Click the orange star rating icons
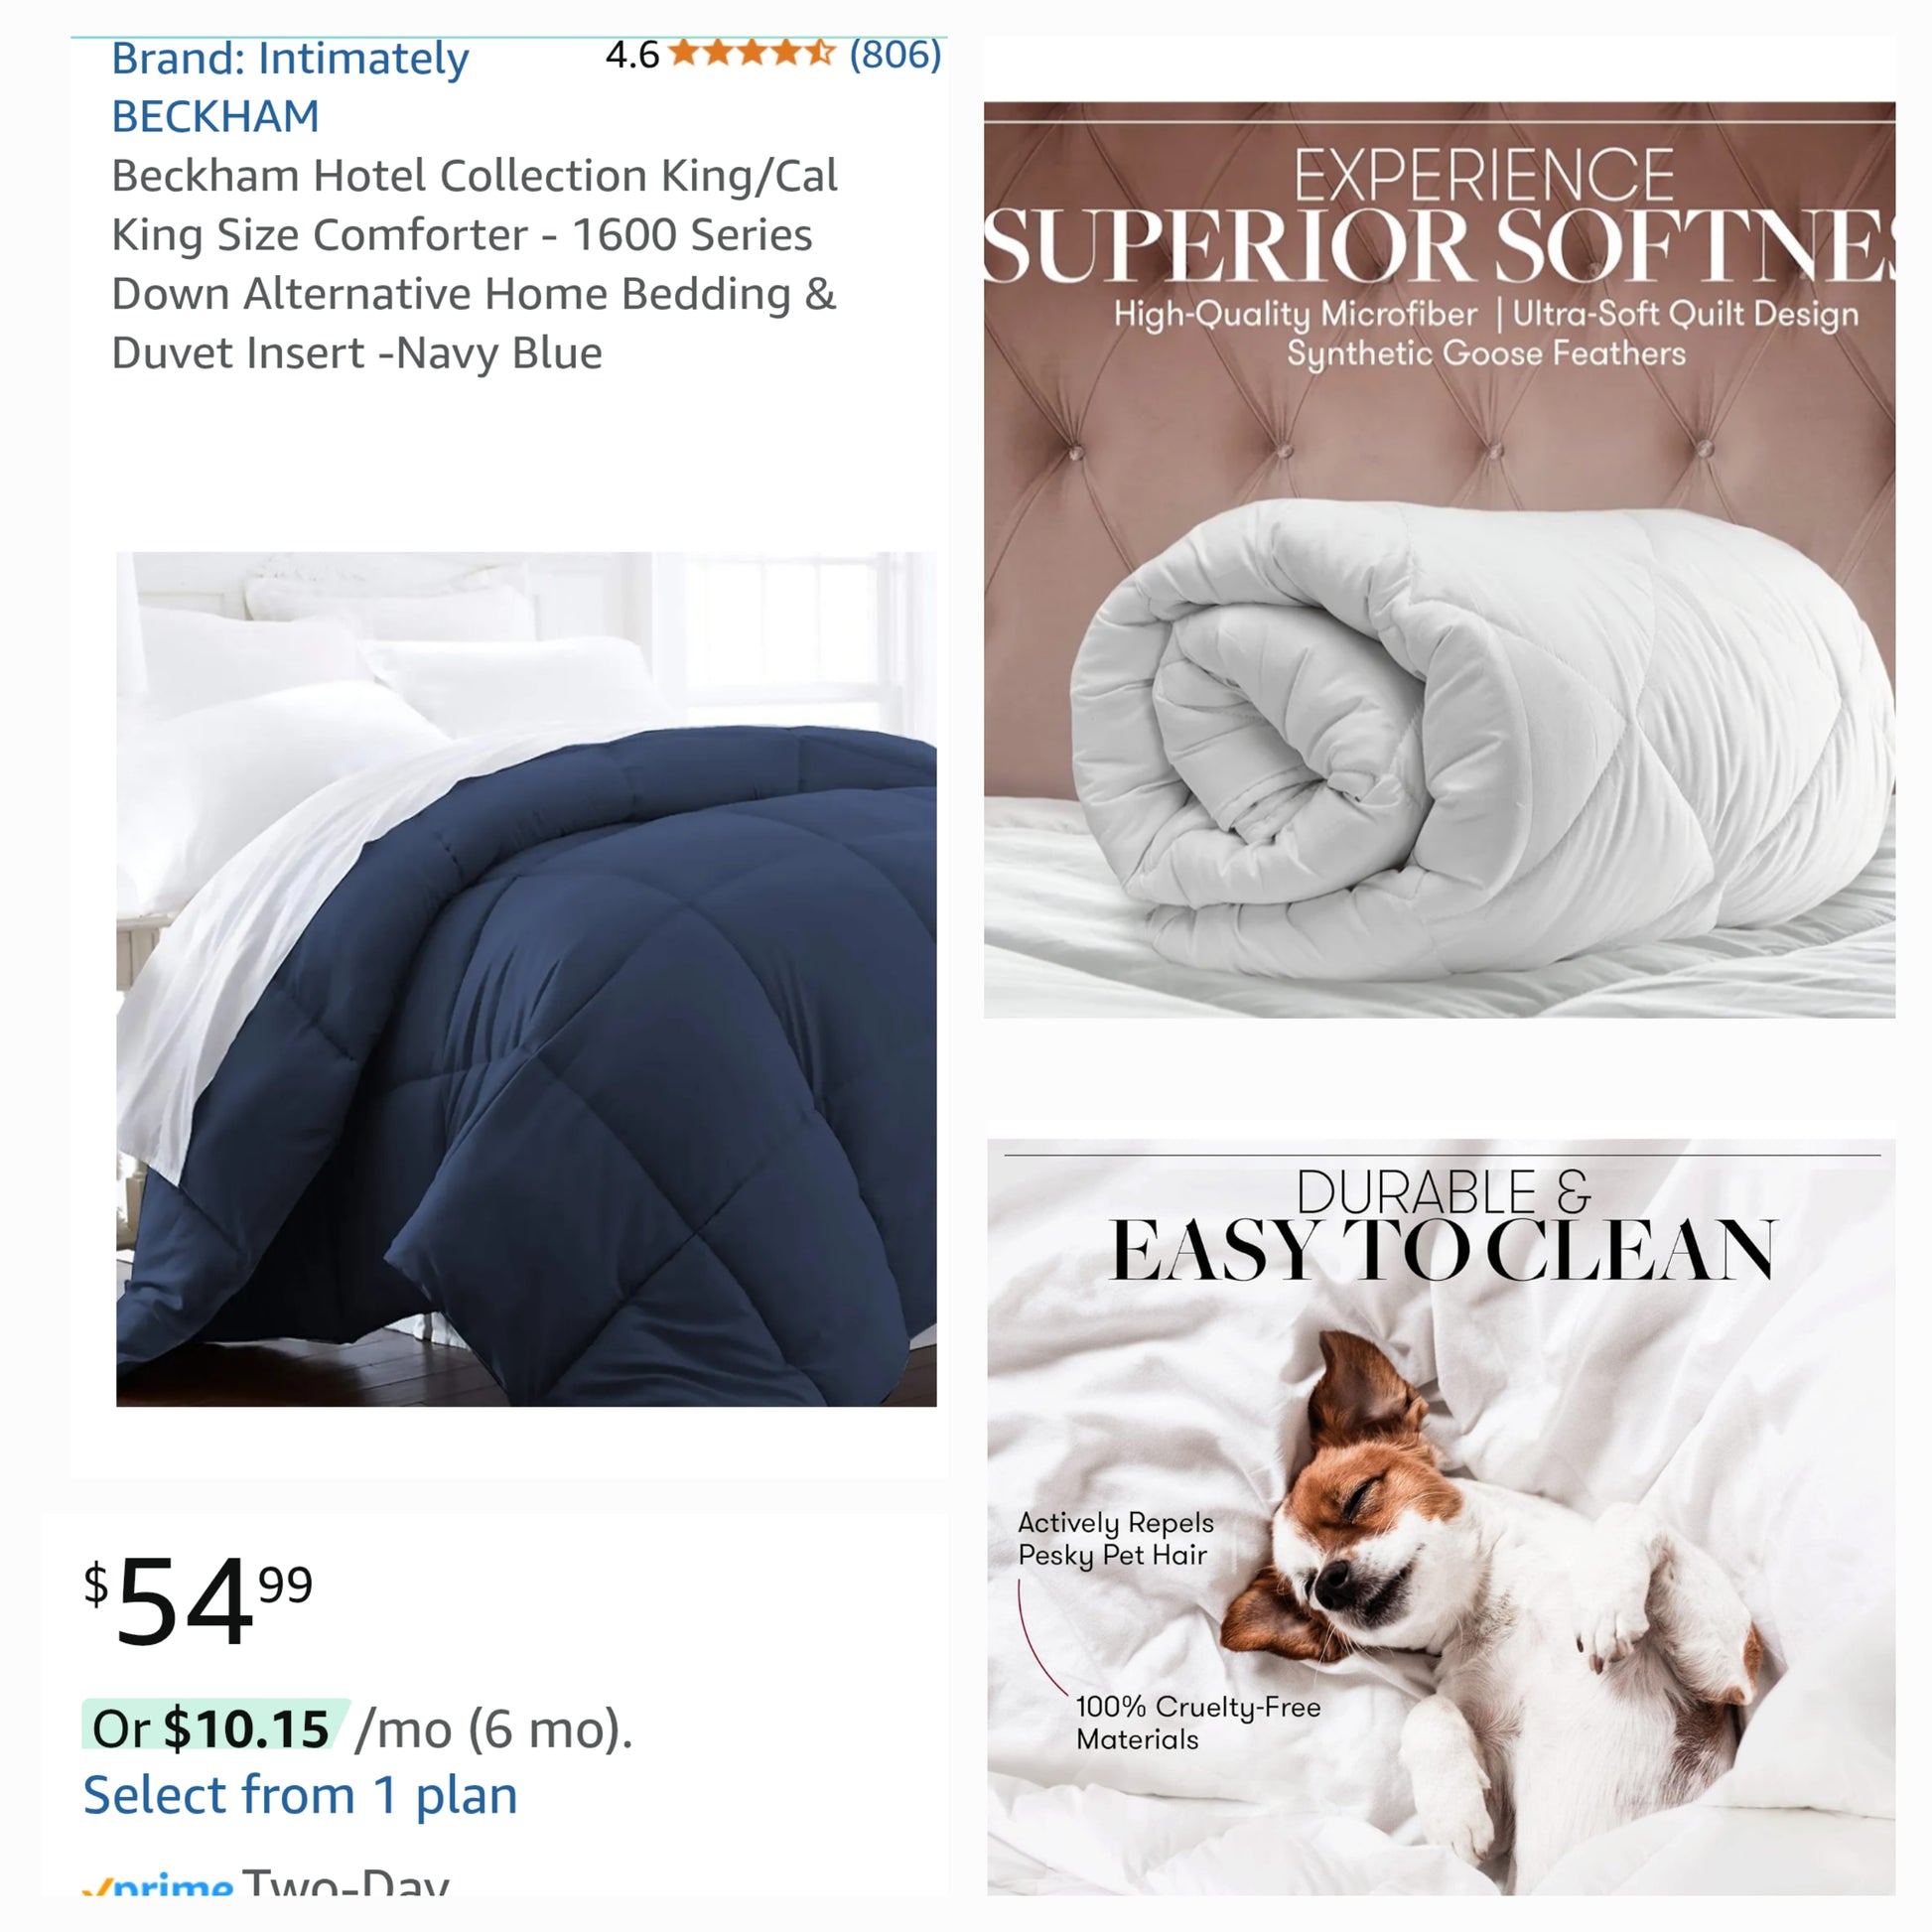1932x1932 pixels. pos(751,53)
